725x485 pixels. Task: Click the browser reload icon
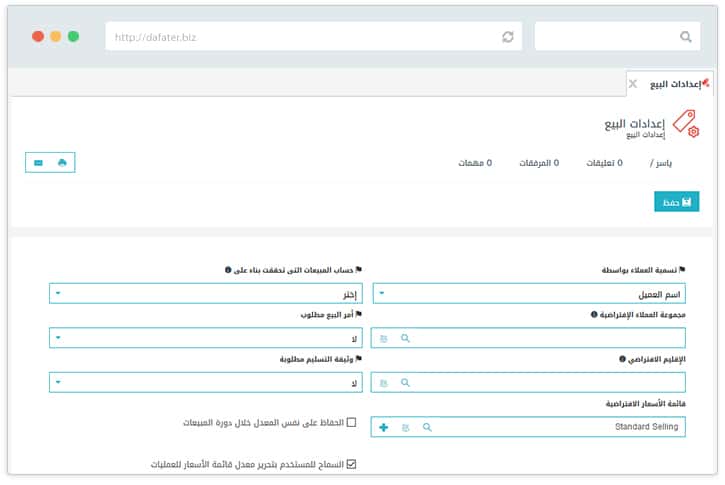[508, 37]
